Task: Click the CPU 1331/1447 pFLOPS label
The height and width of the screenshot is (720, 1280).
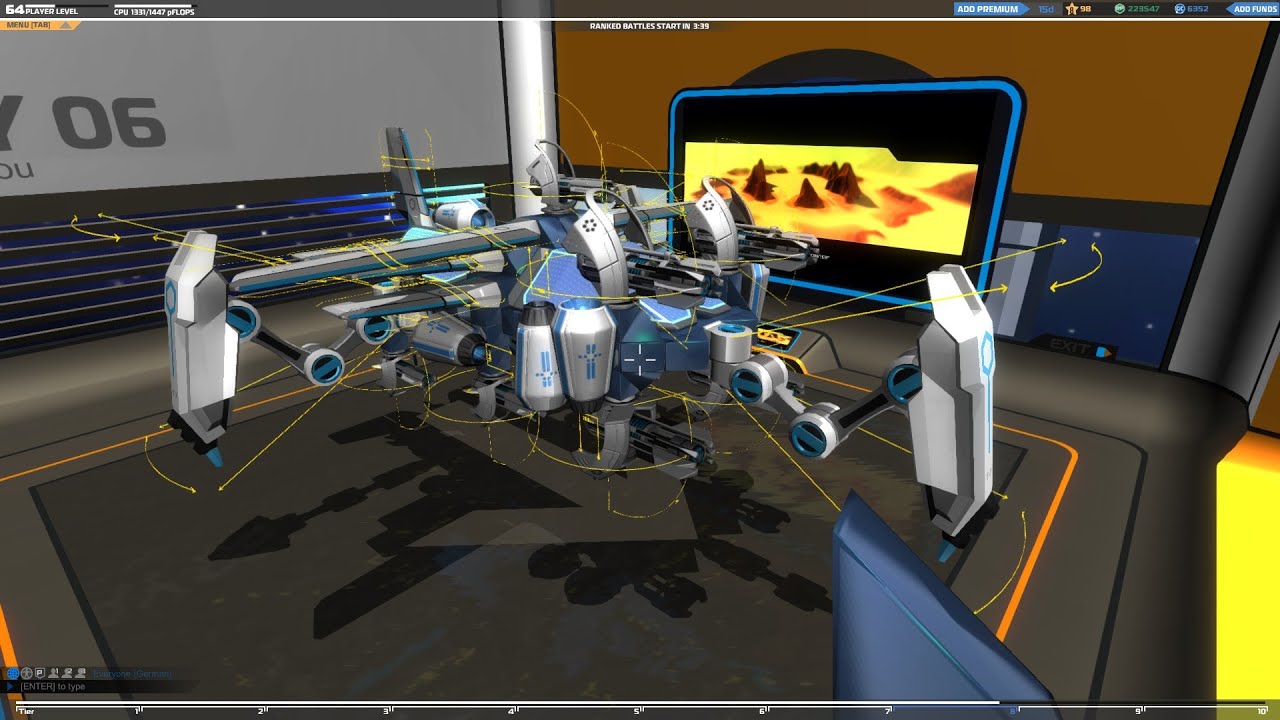Action: click(154, 13)
